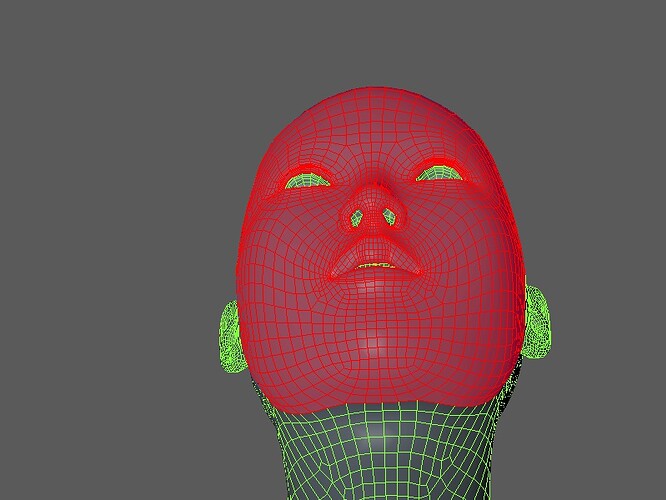Select the lower lip of the face
Viewport: 666px width, 500px height.
coord(374,278)
